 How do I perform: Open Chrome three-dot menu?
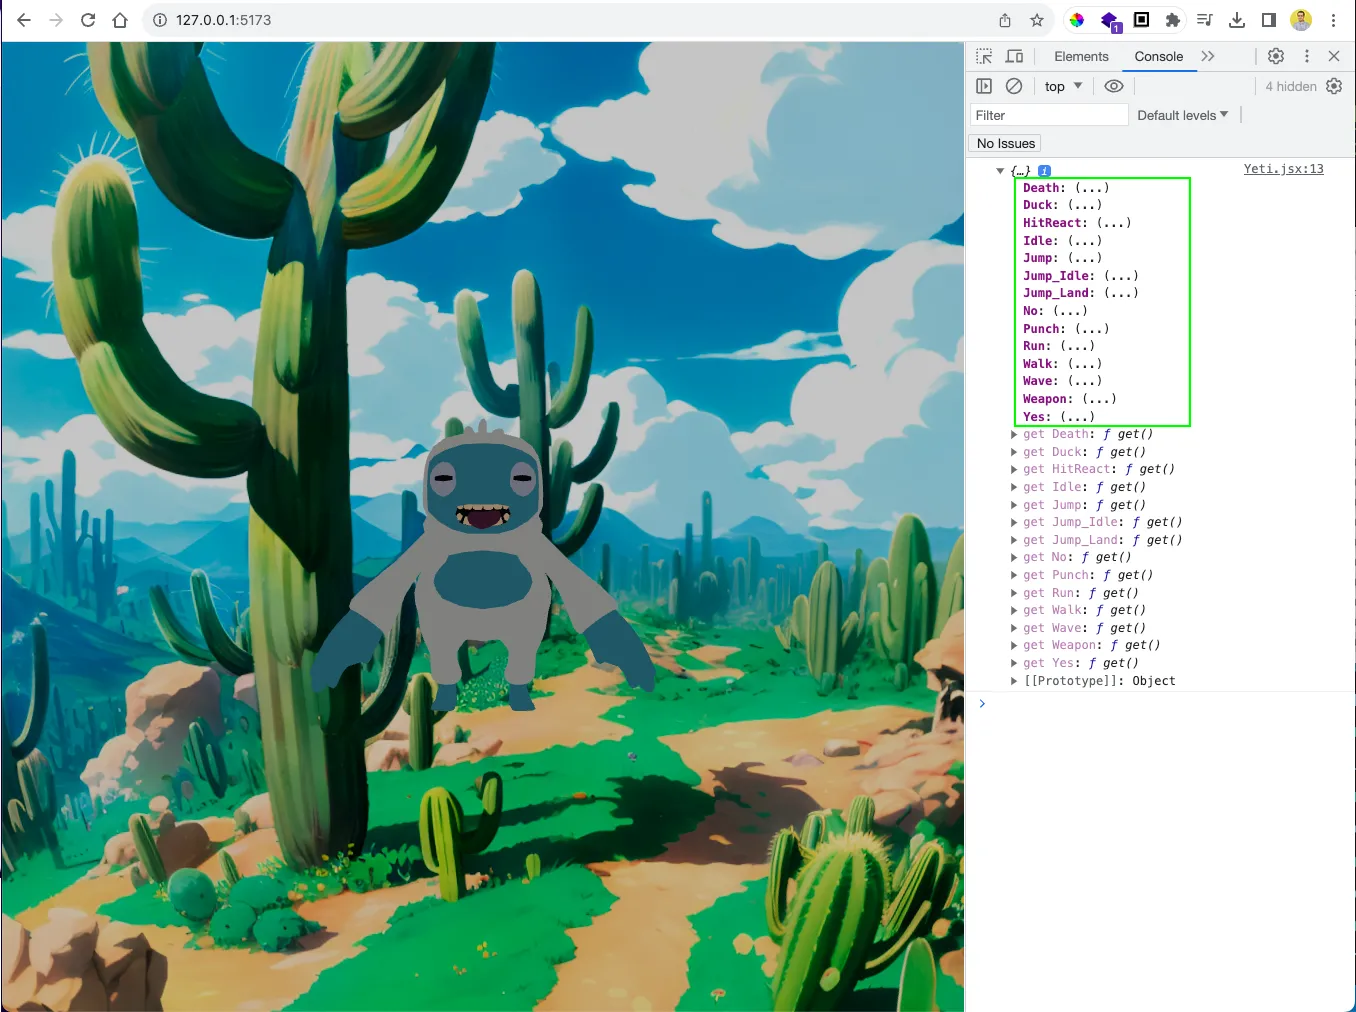[x=1333, y=20]
